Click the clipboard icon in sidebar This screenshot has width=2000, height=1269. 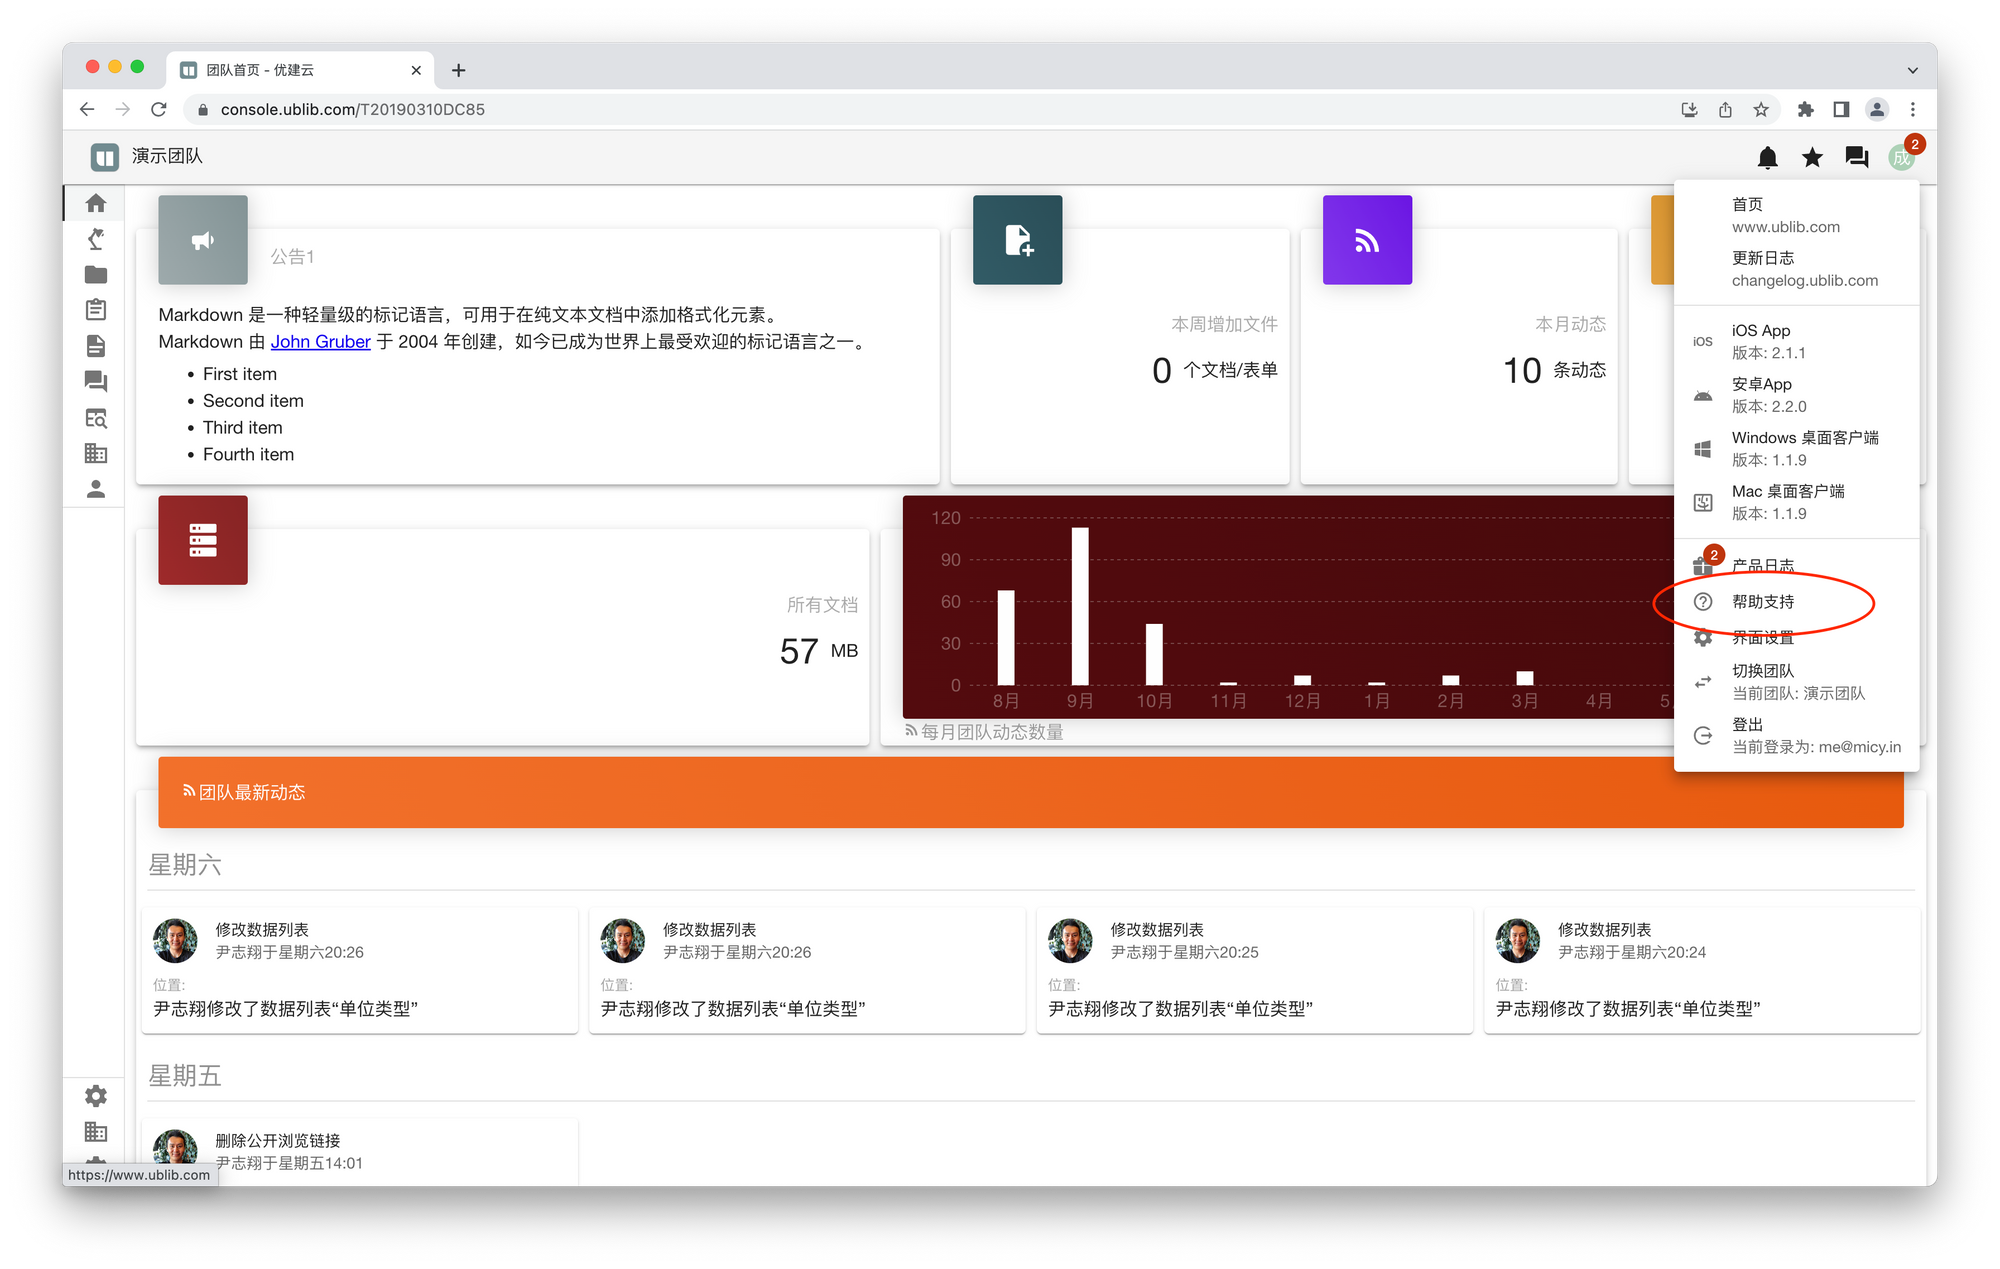tap(96, 310)
